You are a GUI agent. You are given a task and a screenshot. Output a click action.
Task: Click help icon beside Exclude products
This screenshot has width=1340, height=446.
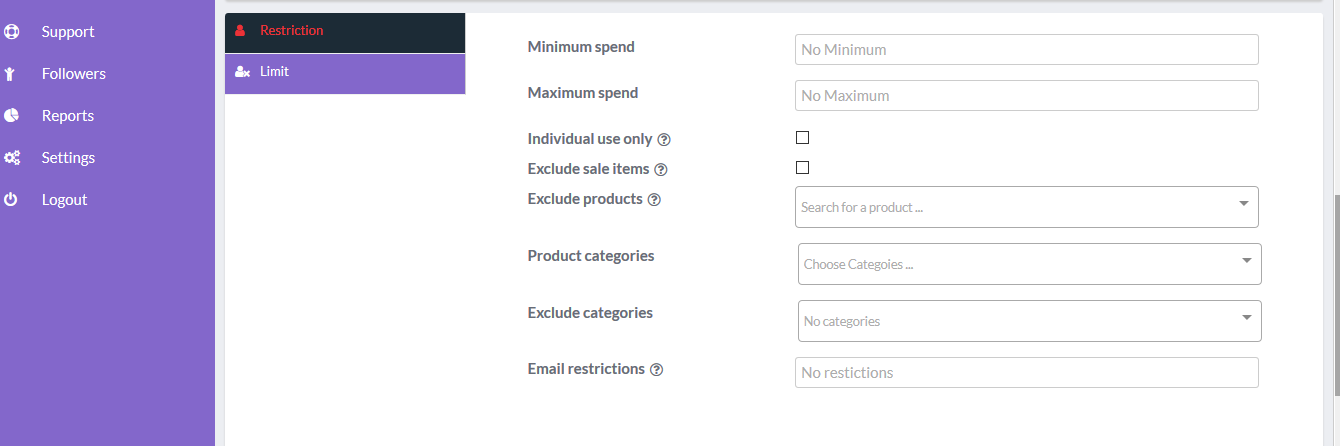pos(654,200)
